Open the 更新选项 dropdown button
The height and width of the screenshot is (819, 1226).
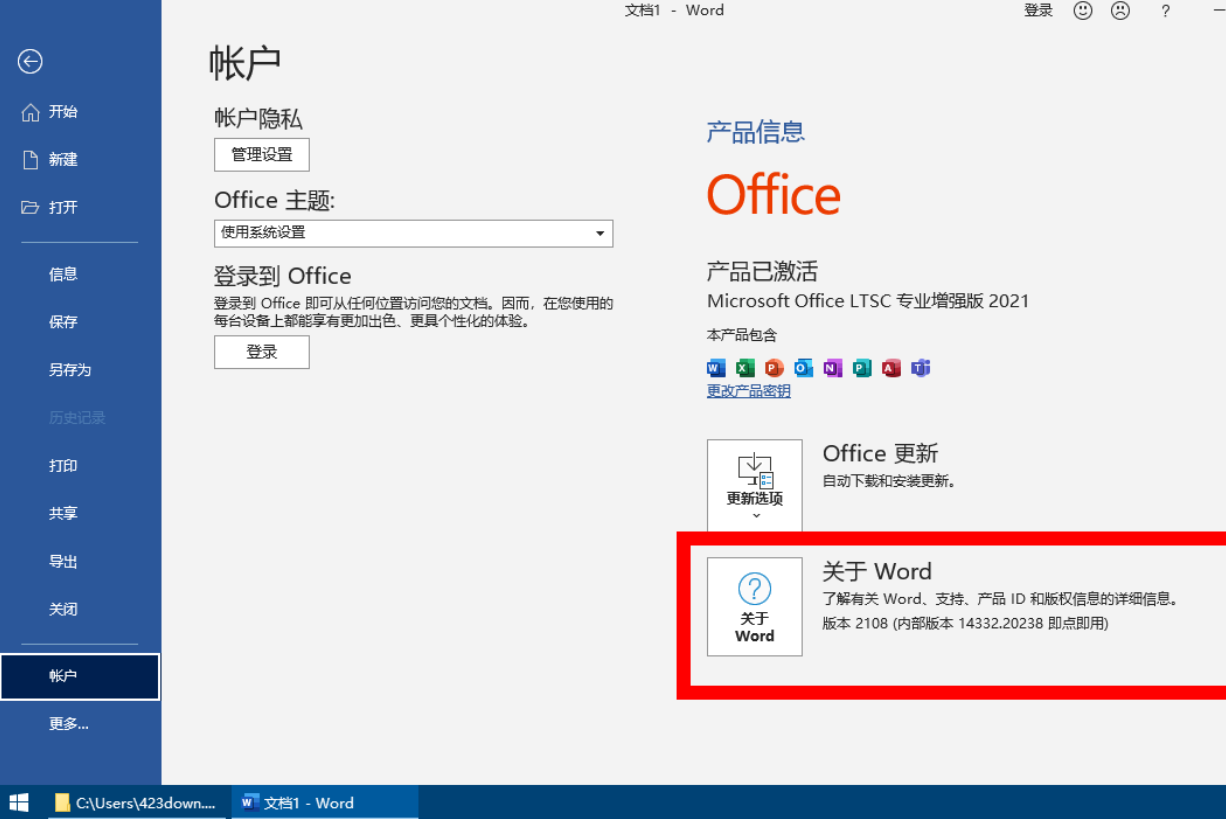(x=754, y=486)
